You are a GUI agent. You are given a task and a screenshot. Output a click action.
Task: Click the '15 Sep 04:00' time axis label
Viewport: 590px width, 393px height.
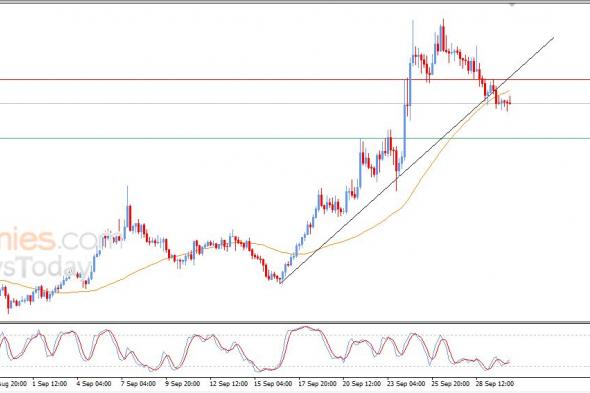(273, 384)
